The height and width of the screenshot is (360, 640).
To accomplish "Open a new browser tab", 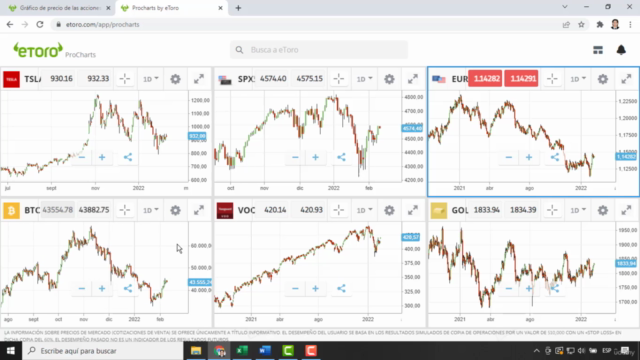I will 238,8.
